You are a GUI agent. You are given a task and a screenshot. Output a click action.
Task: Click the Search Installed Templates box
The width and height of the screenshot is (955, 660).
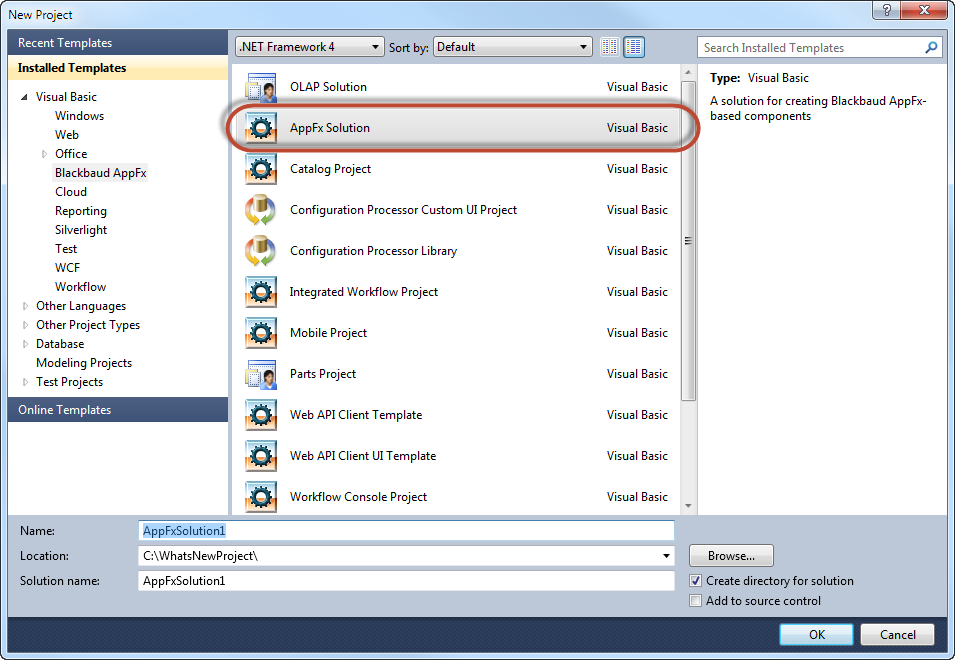click(820, 47)
